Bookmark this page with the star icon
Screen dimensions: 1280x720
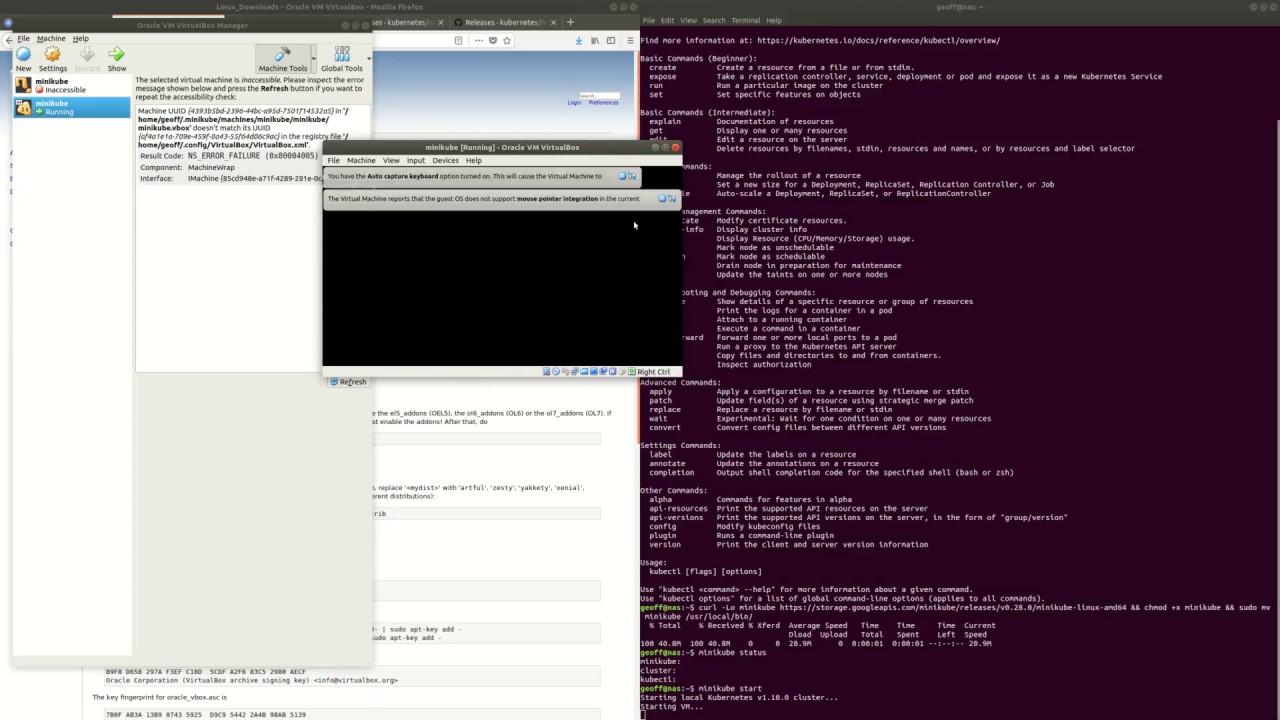coord(507,40)
